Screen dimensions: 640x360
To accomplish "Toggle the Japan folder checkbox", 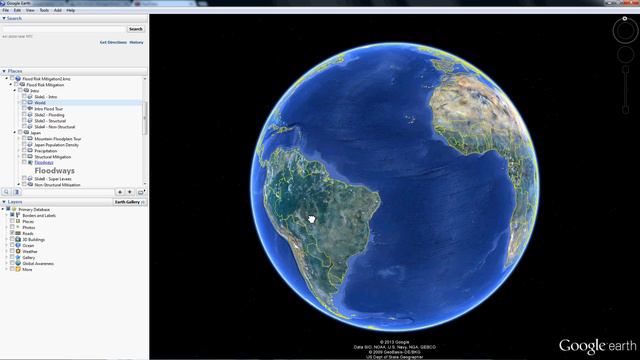I will click(20, 133).
